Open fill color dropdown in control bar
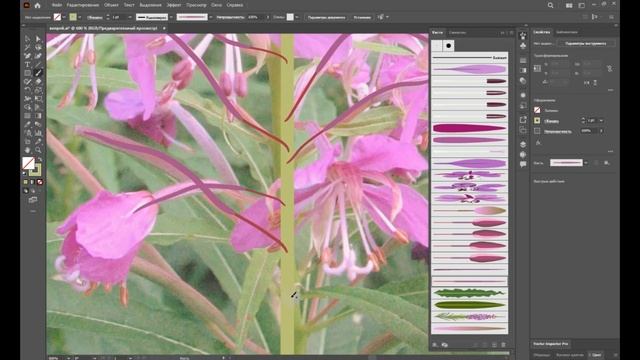Screen dimensions: 640x360 [64, 17]
